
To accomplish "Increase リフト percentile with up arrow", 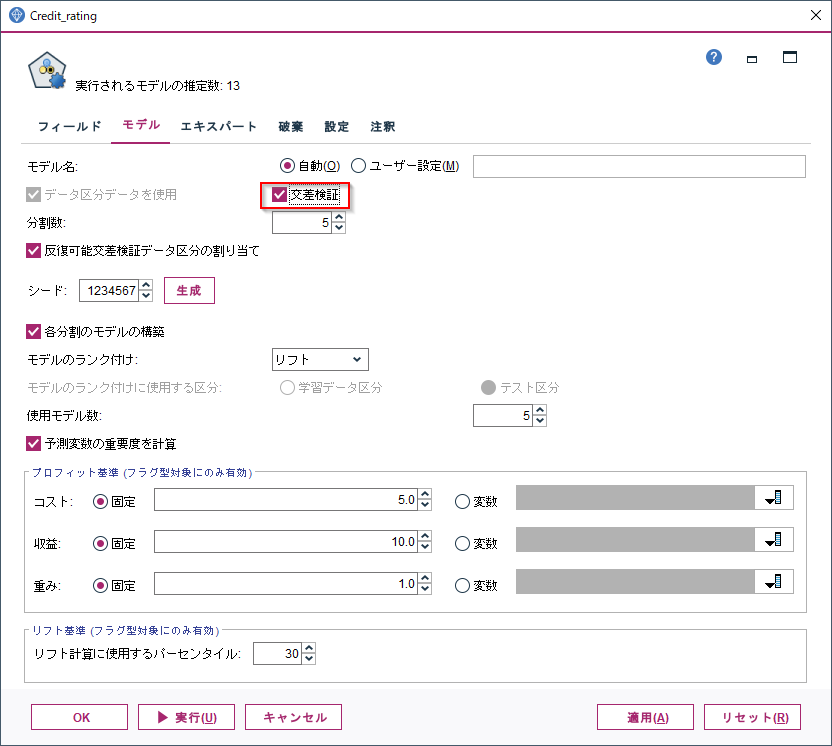I will pyautogui.click(x=309, y=648).
